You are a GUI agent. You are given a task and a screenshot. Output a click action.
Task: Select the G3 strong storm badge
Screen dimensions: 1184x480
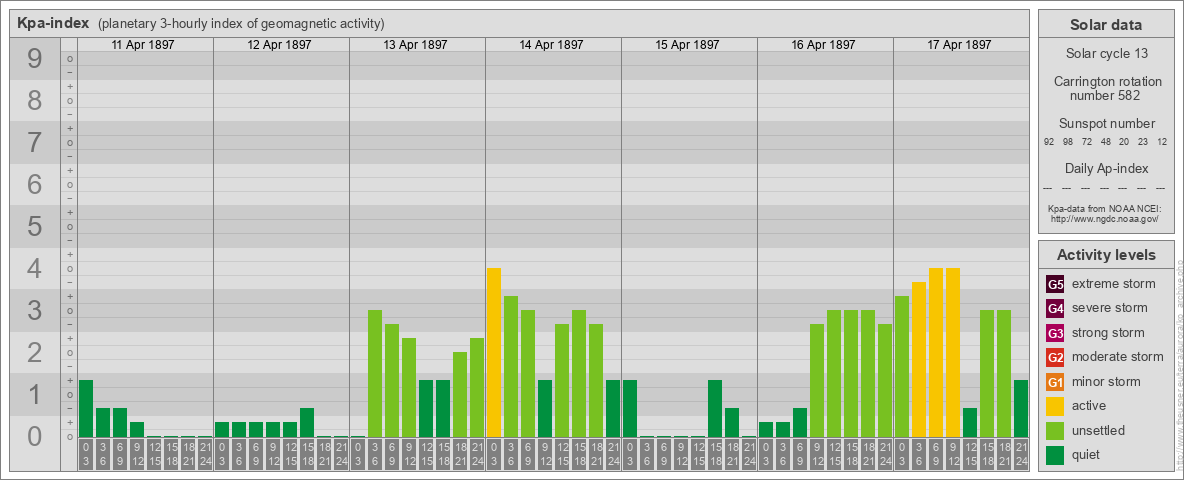(1055, 333)
